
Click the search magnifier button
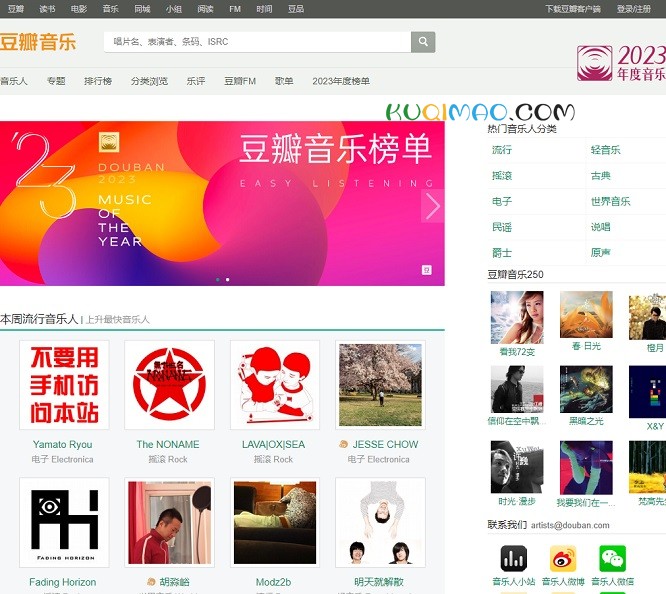point(423,42)
